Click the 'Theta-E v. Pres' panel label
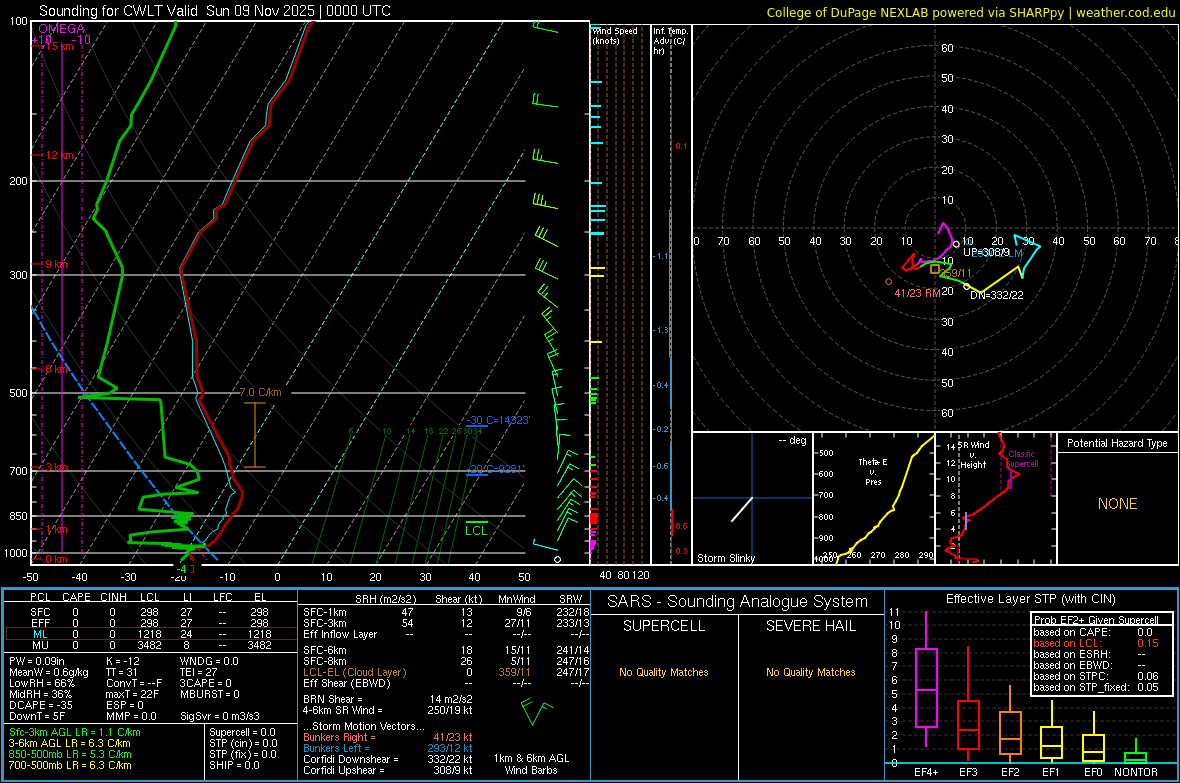 (x=873, y=471)
